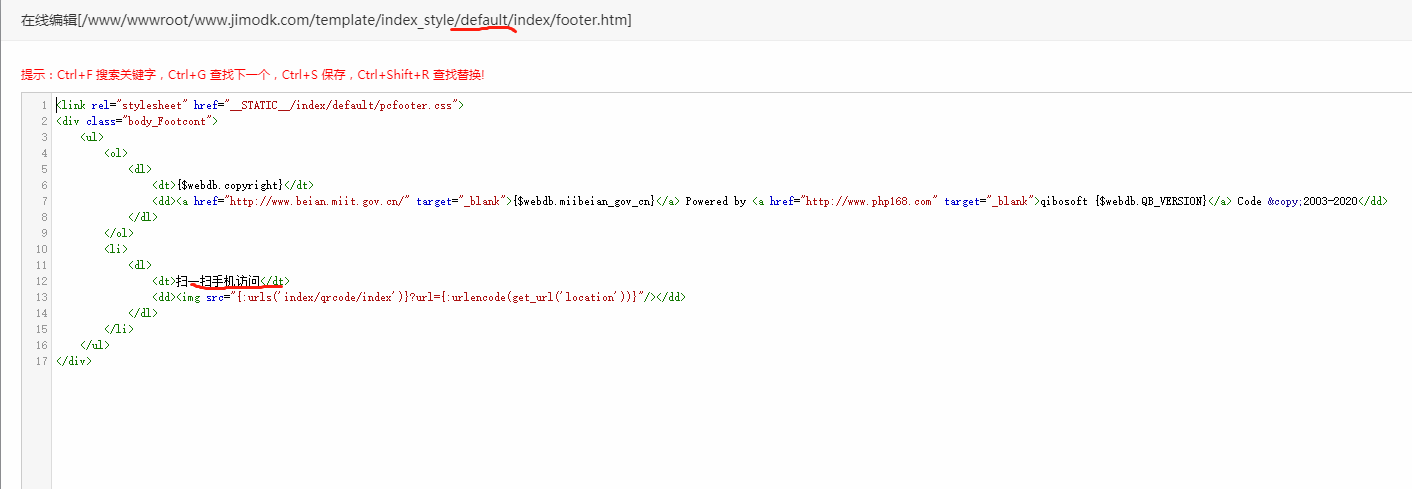Click the closing div tag on line 17

click(74, 361)
